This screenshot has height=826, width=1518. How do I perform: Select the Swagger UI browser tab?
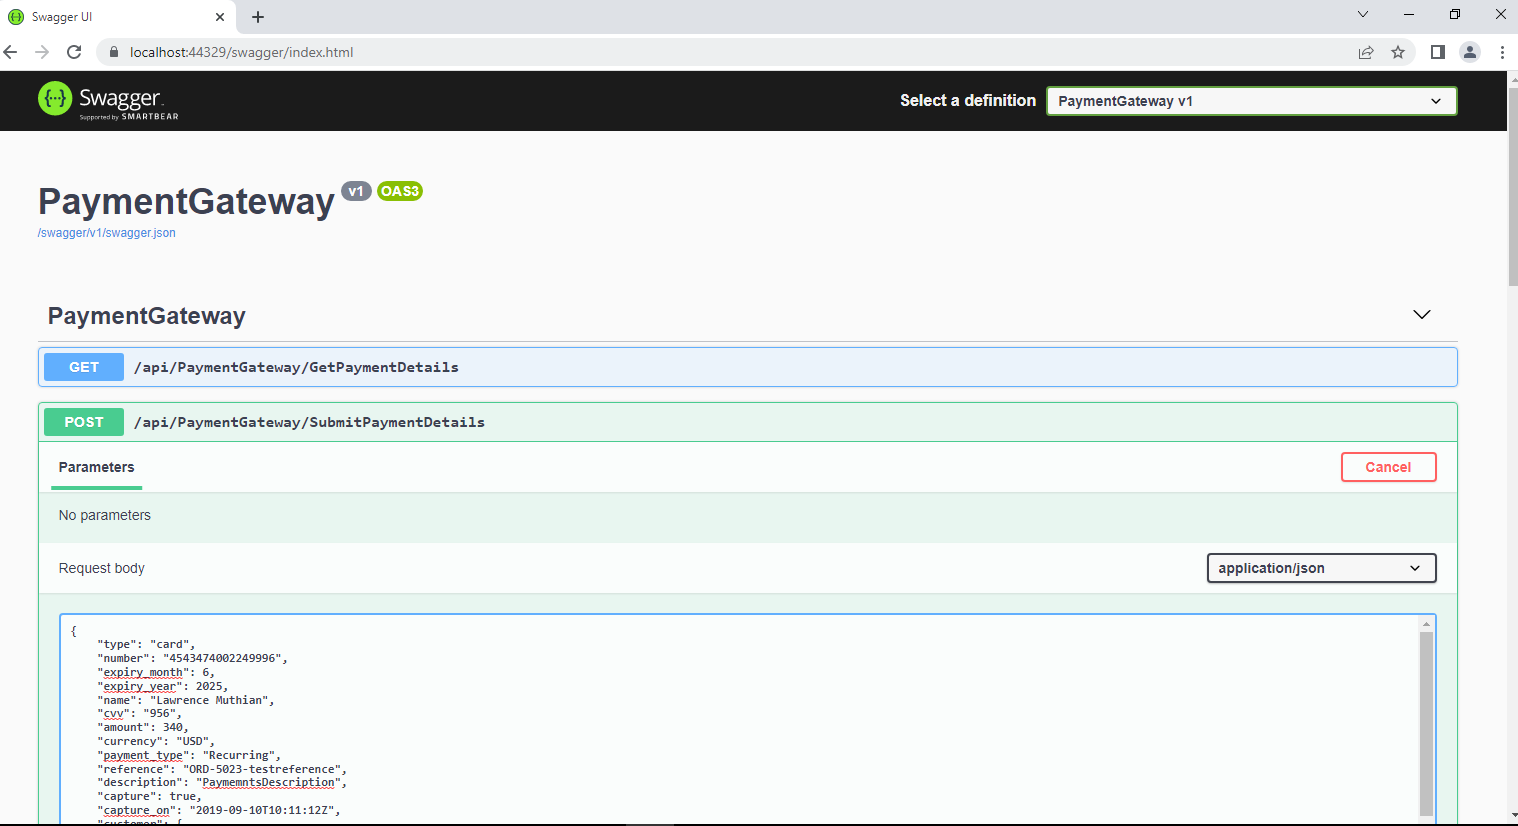(110, 16)
